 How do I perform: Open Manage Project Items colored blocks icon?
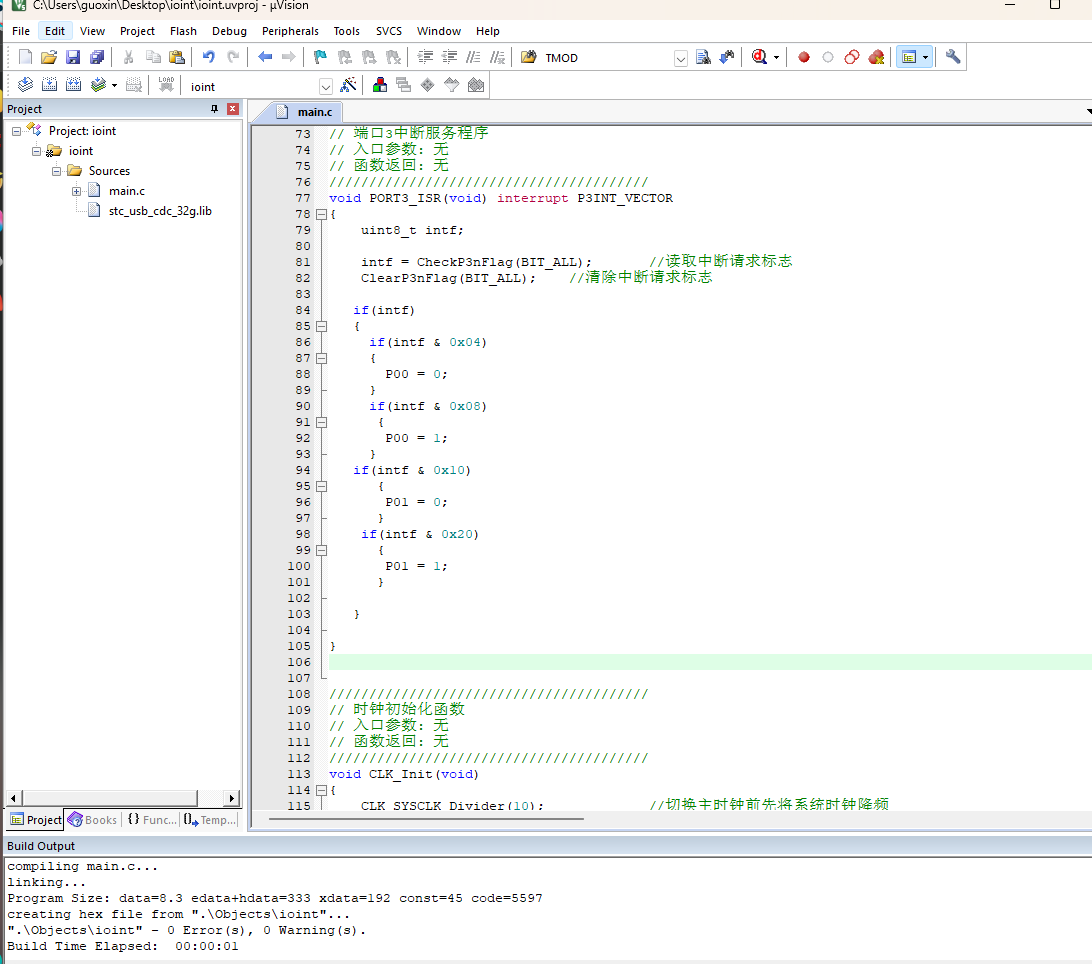380,86
